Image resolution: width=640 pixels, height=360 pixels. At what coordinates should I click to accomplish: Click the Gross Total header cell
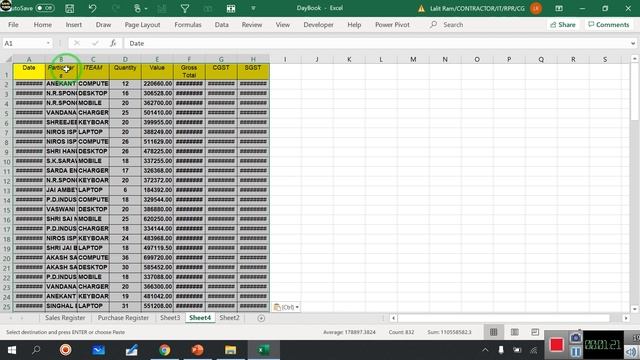(x=189, y=71)
